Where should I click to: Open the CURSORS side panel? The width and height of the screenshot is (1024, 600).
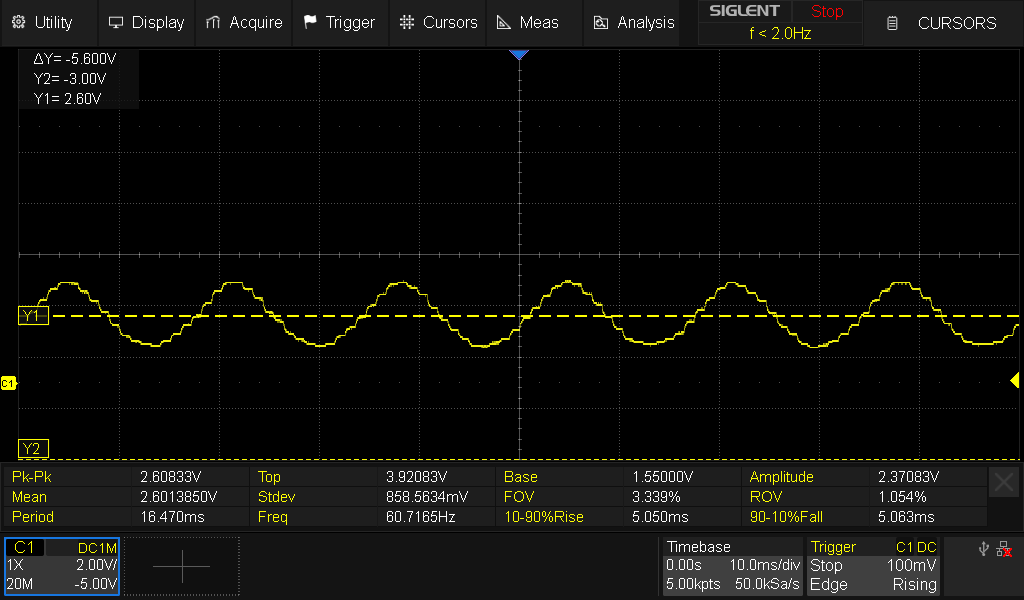[944, 23]
